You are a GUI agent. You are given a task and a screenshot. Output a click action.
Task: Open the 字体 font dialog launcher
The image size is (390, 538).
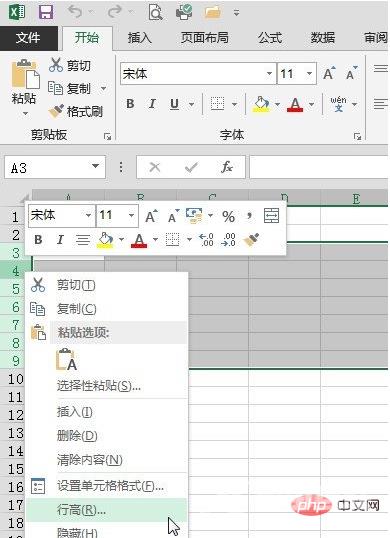(357, 137)
